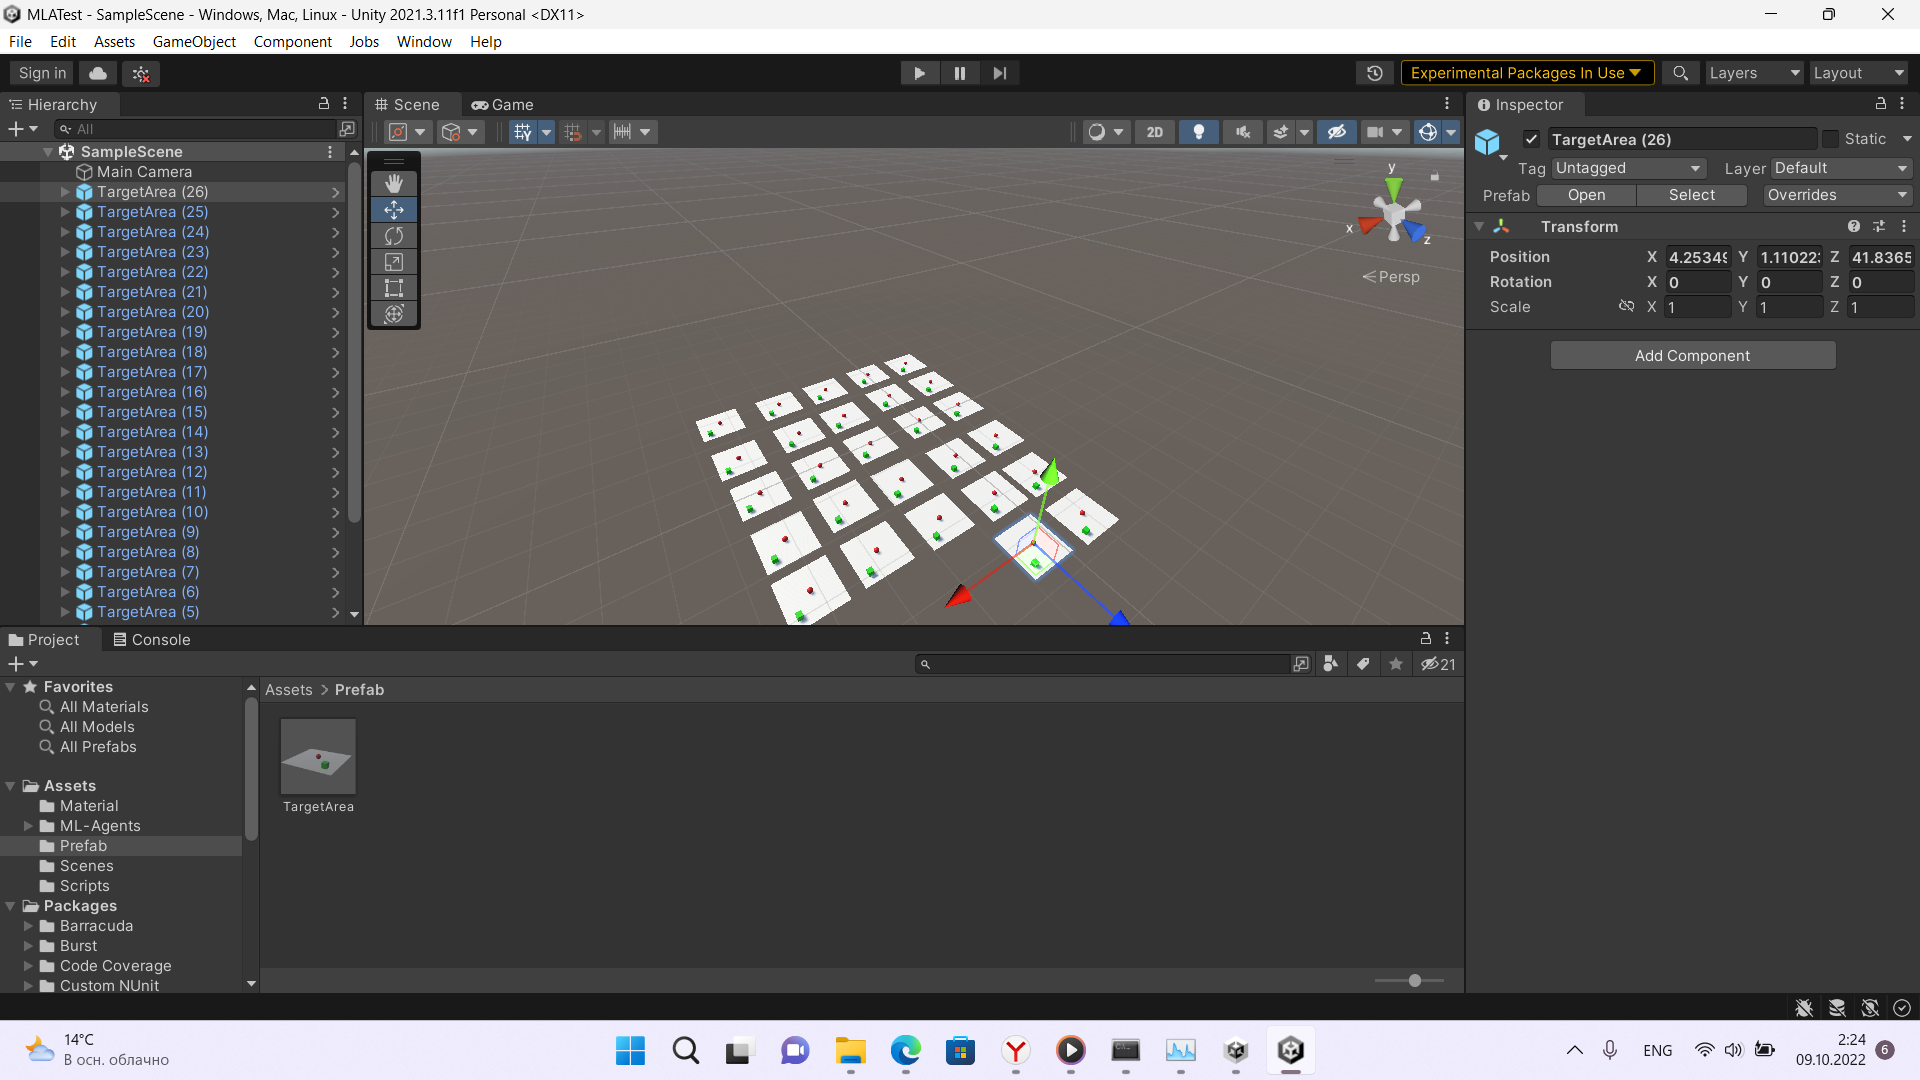Open the Undo History icon
This screenshot has width=1920, height=1080.
[1375, 73]
